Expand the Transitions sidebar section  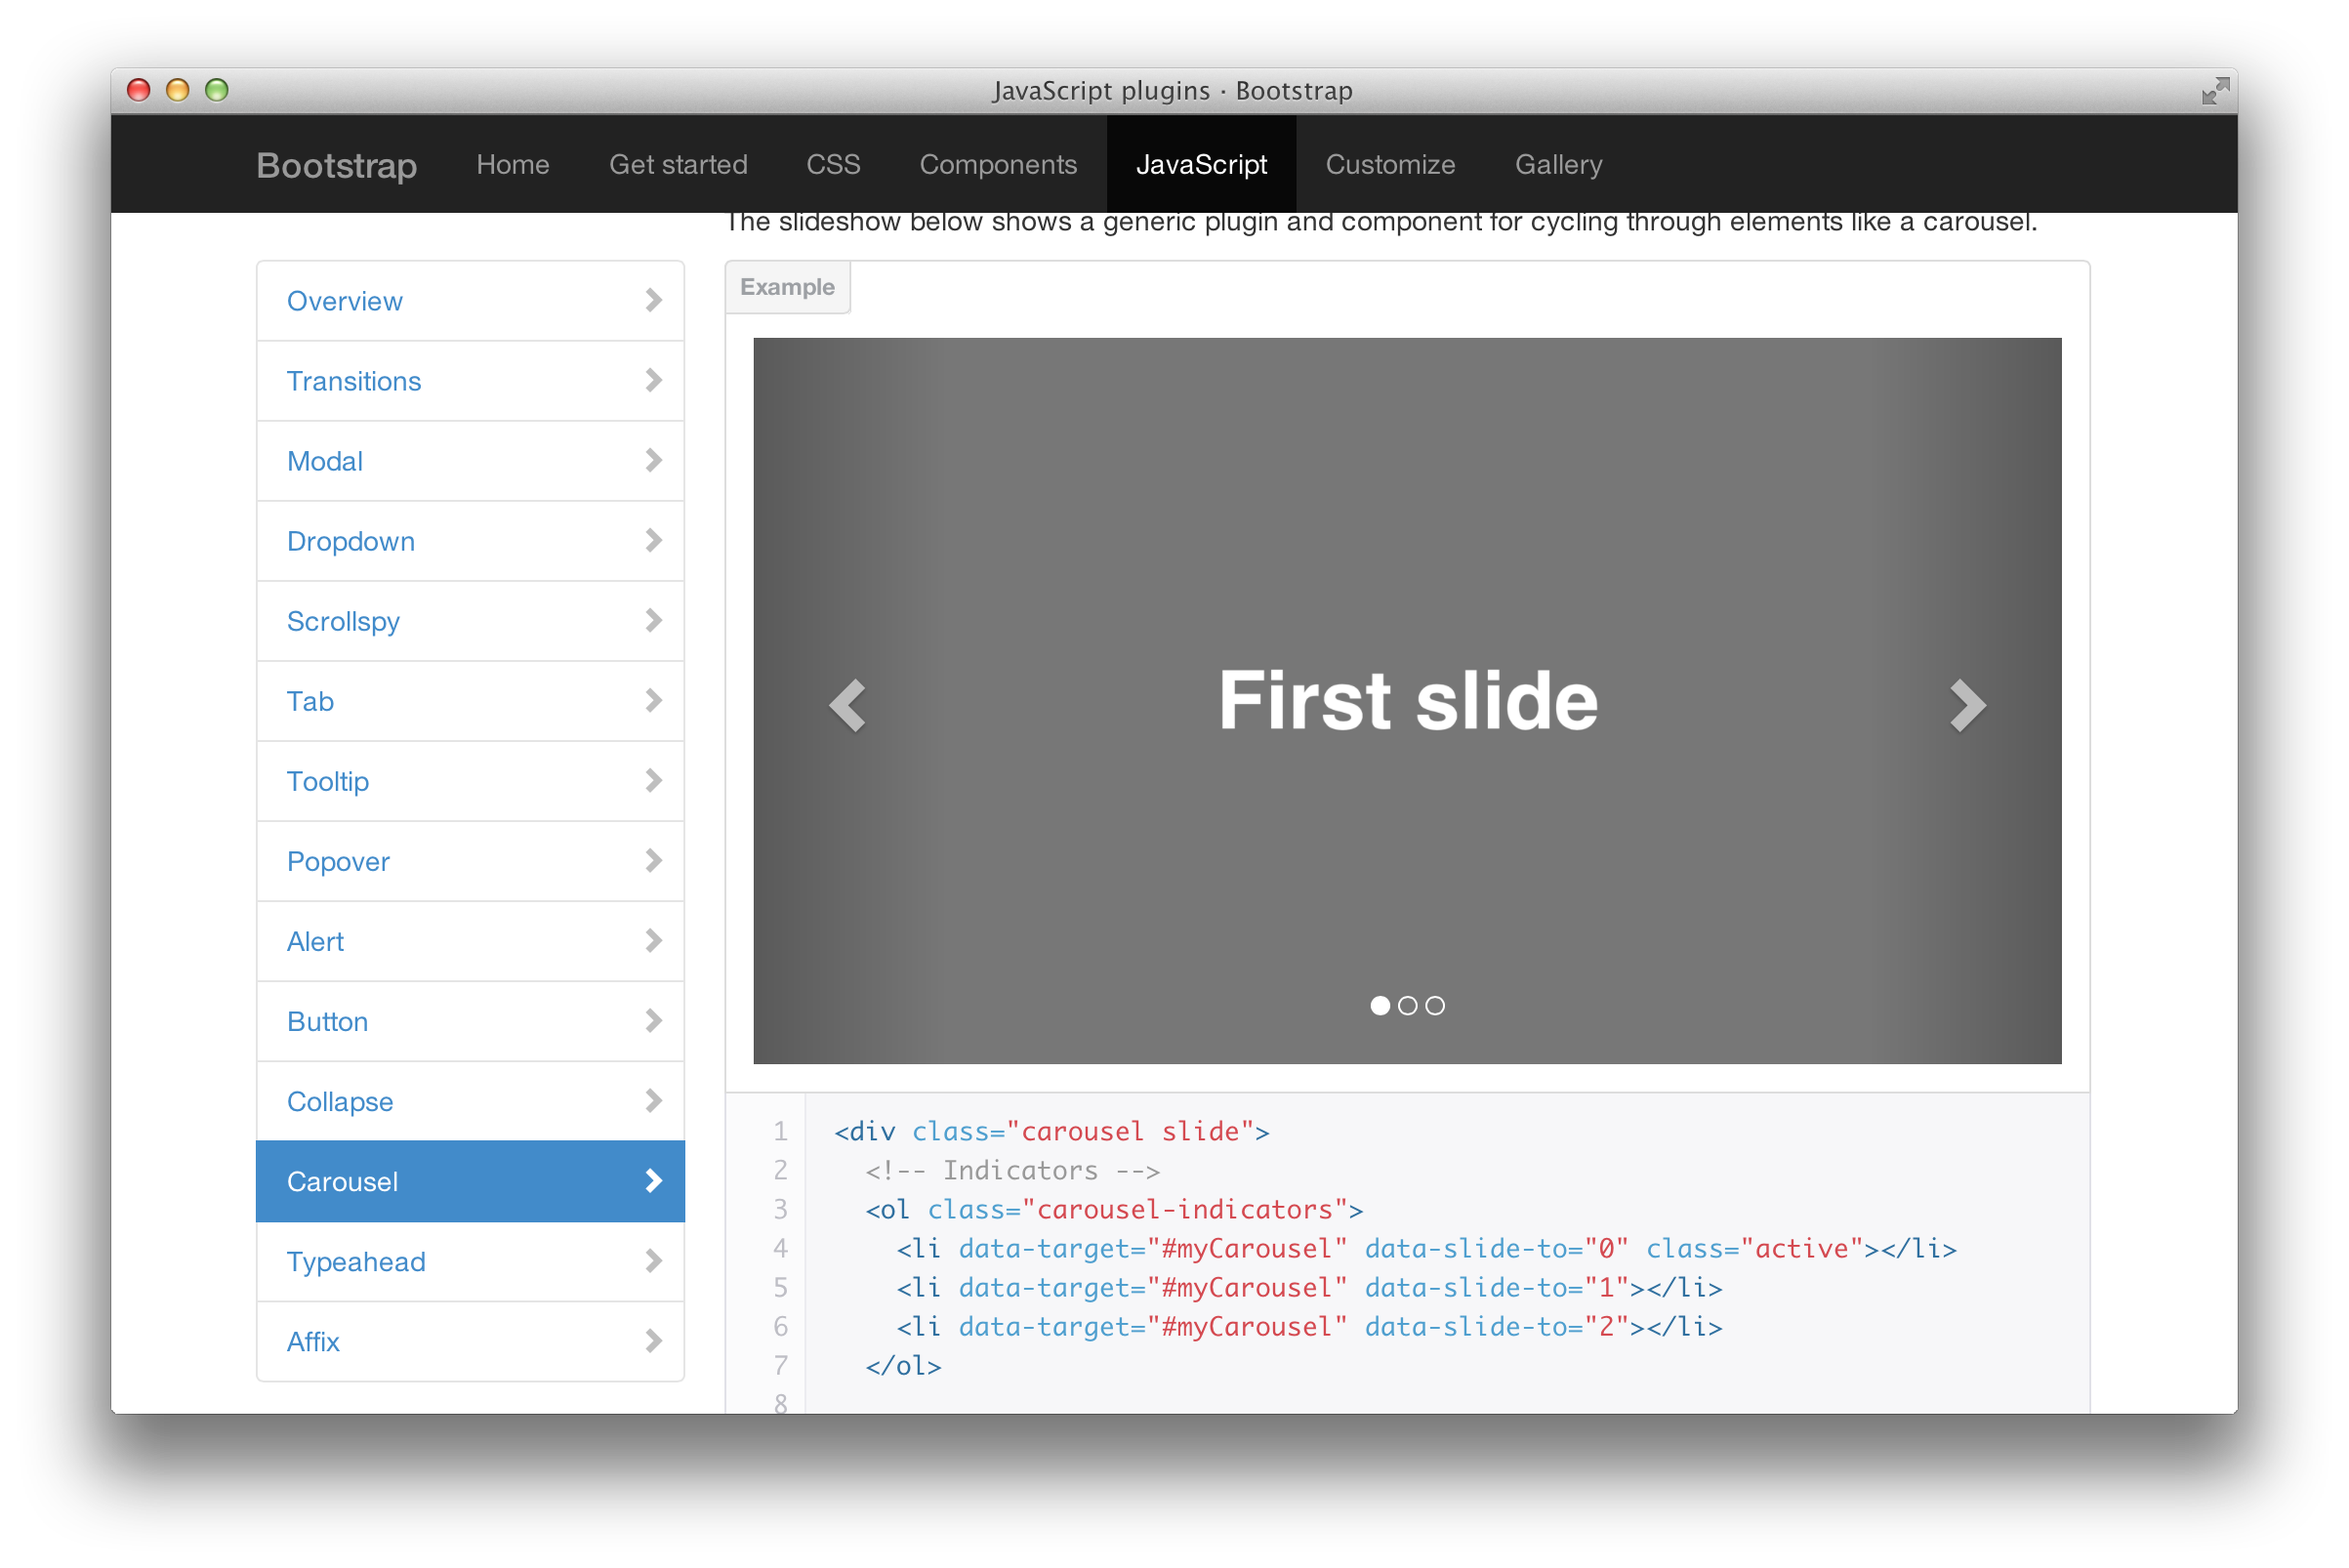tap(473, 380)
